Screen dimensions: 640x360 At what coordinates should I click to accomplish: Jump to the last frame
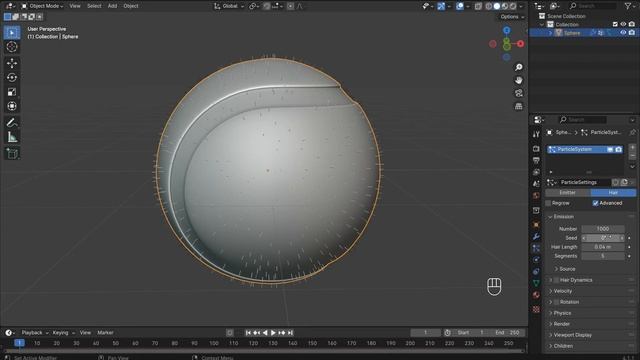click(x=290, y=333)
